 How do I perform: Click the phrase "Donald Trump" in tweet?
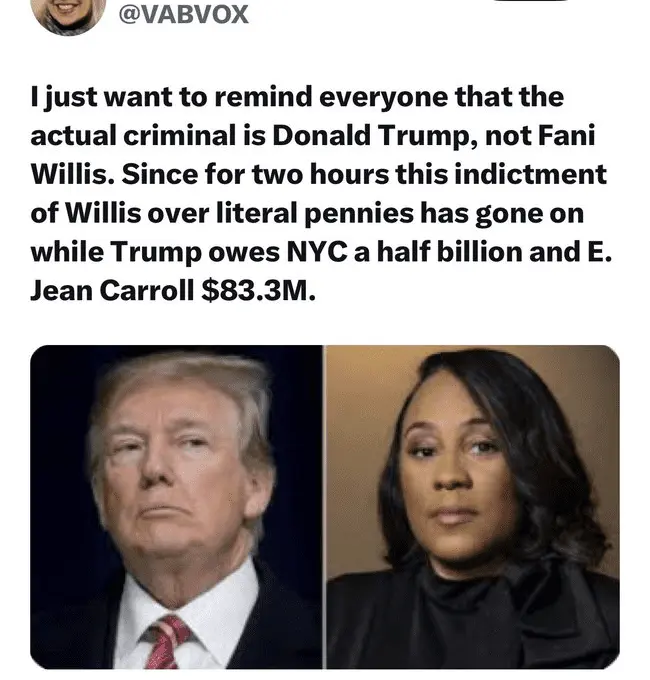(x=375, y=135)
